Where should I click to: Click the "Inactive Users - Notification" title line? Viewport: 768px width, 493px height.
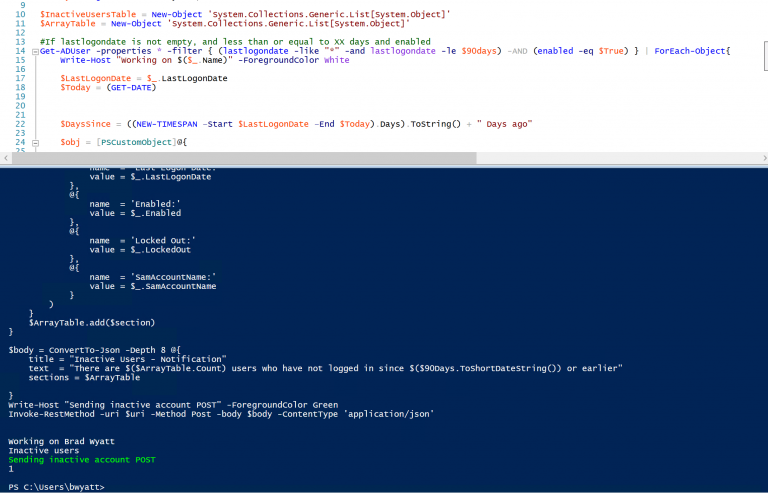127,359
